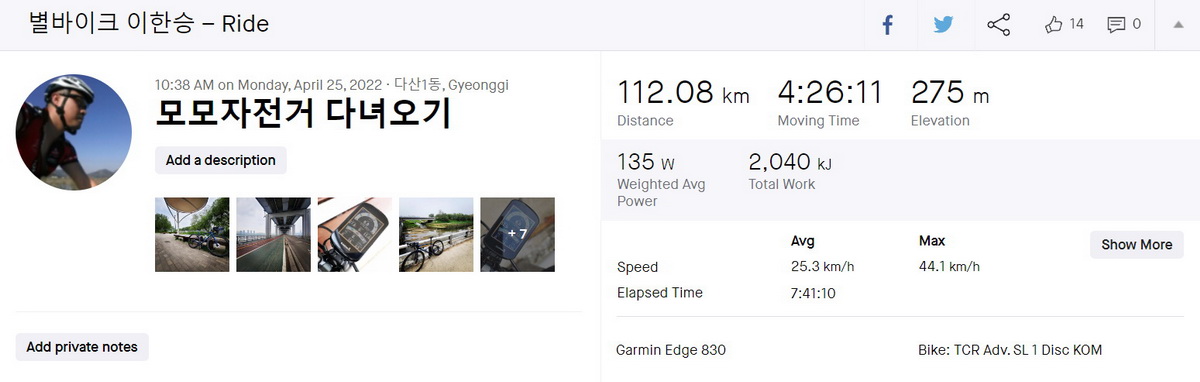This screenshot has height=382, width=1200.
Task: Collapse the activity header with the up arrow
Action: coord(1178,25)
